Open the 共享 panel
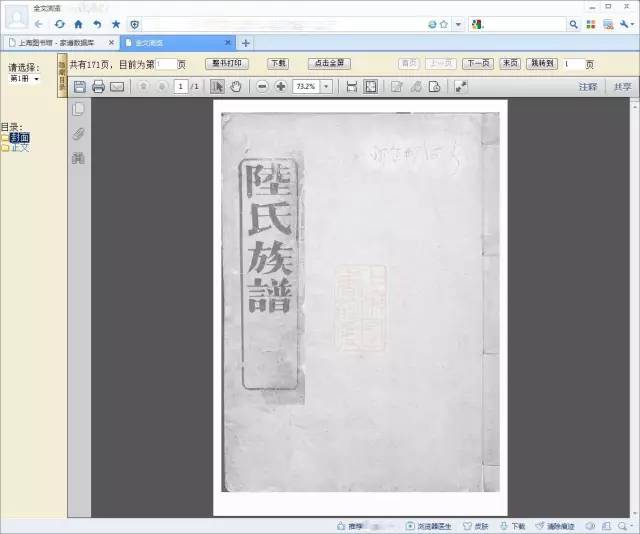The image size is (640, 534). (x=622, y=87)
